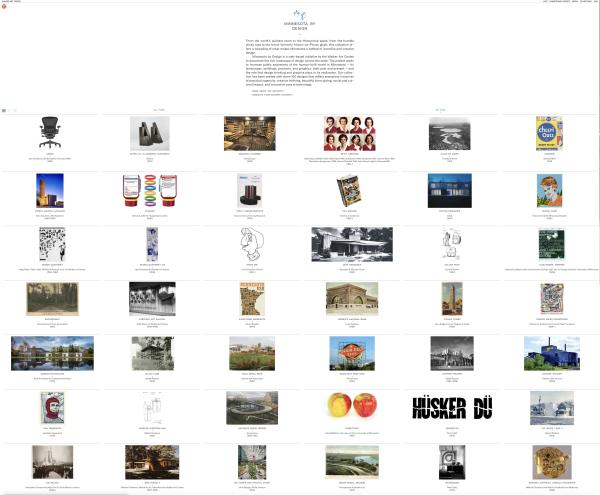Open the black-and-white sculpted building facade
Screen dimensions: 600x495
pyautogui.click(x=152, y=299)
